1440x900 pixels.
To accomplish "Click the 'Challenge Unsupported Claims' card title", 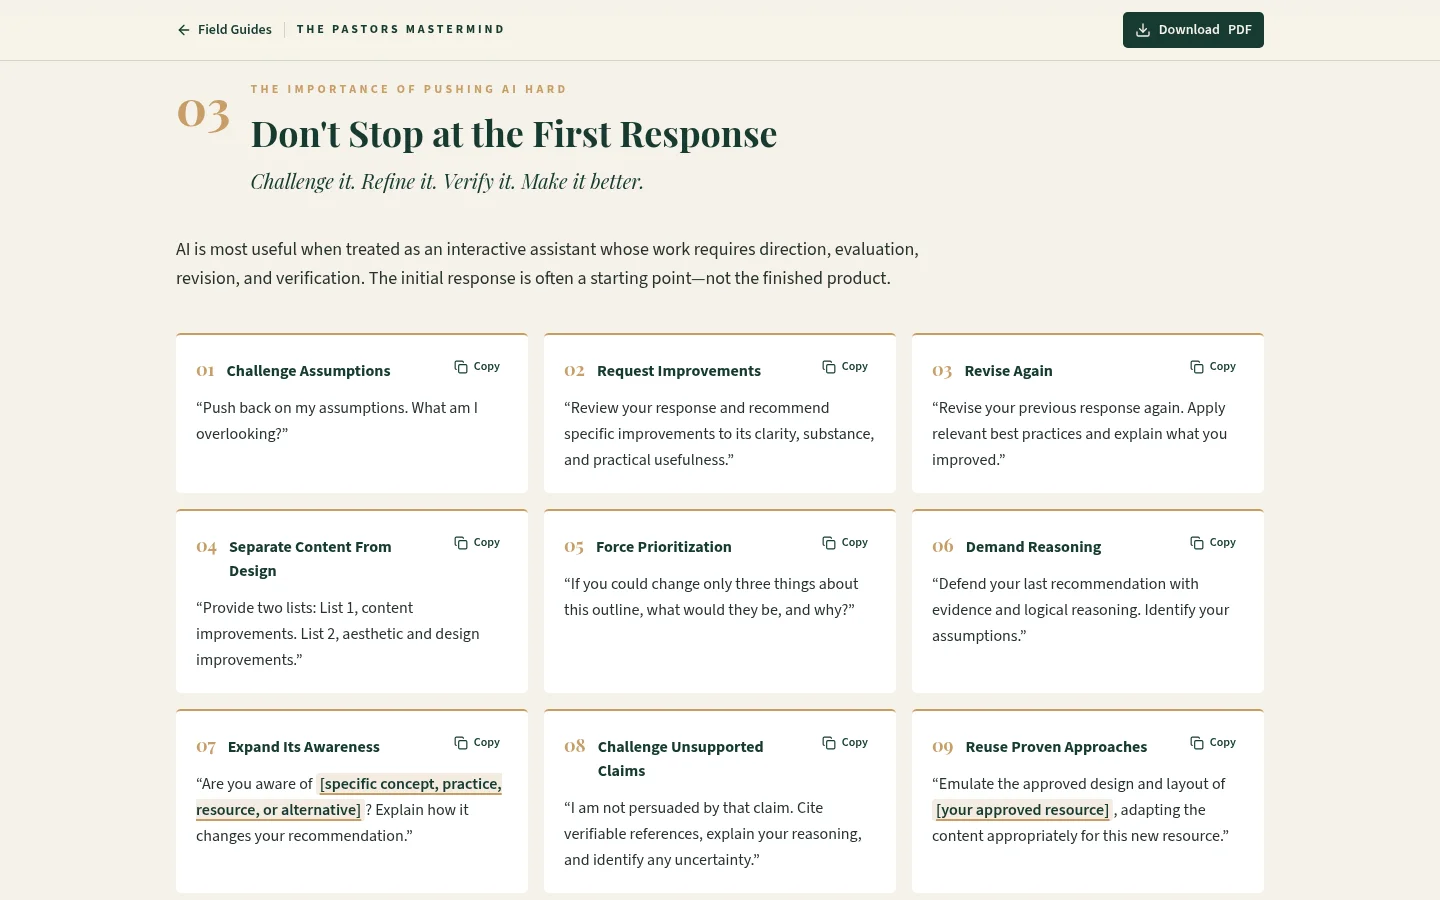I will pos(680,759).
